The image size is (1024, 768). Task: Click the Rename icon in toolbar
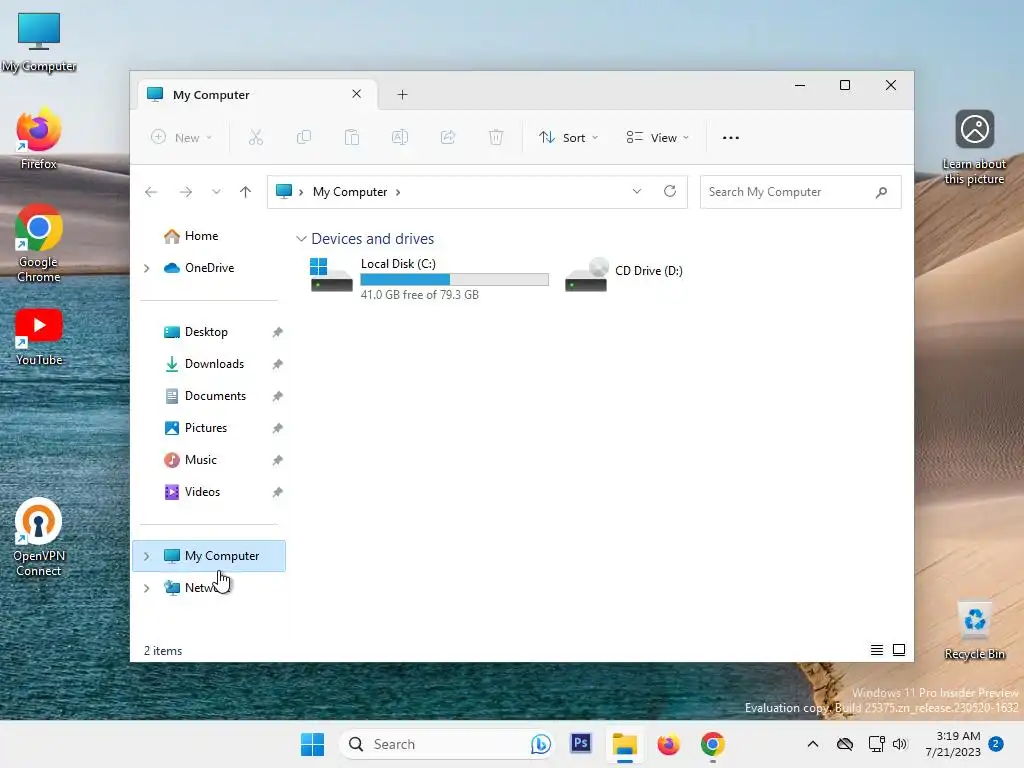click(x=400, y=137)
